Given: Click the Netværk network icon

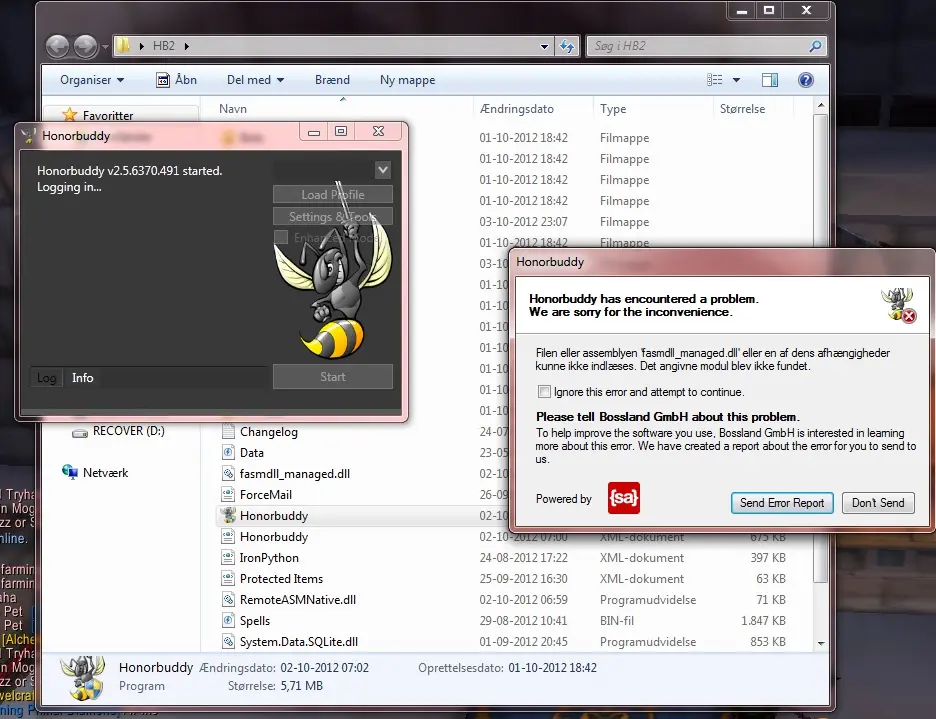Looking at the screenshot, I should pos(70,472).
